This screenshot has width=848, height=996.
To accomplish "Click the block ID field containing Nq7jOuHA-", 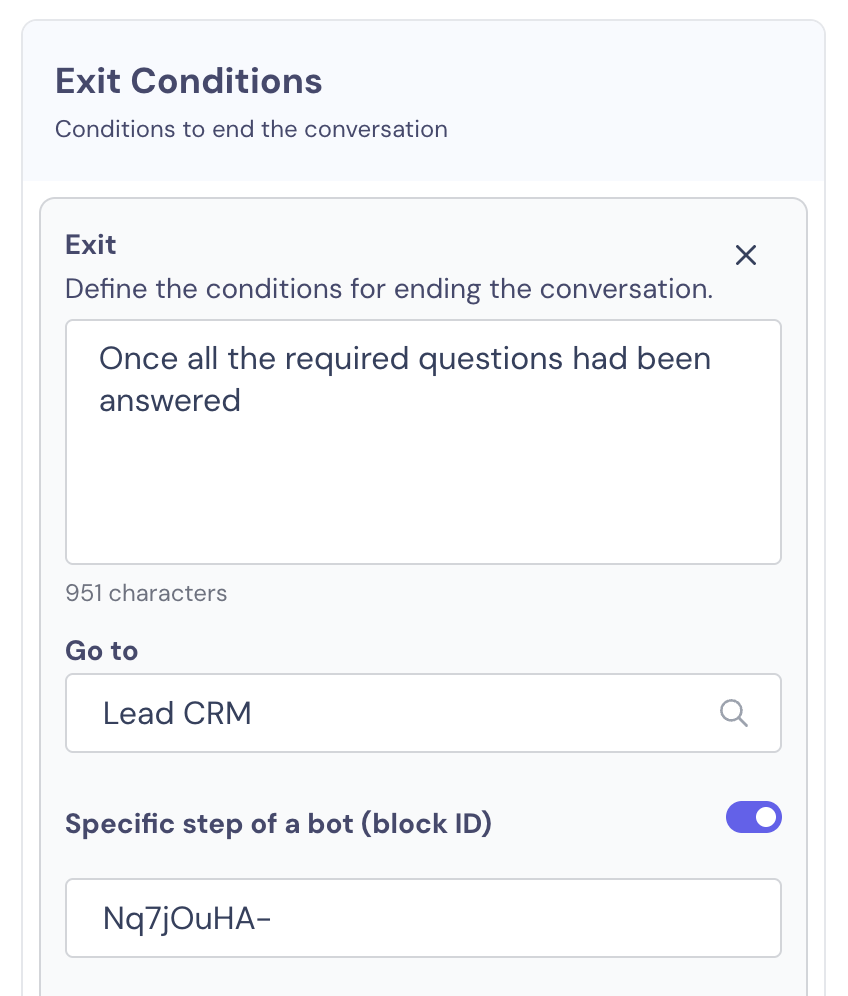I will [423, 918].
